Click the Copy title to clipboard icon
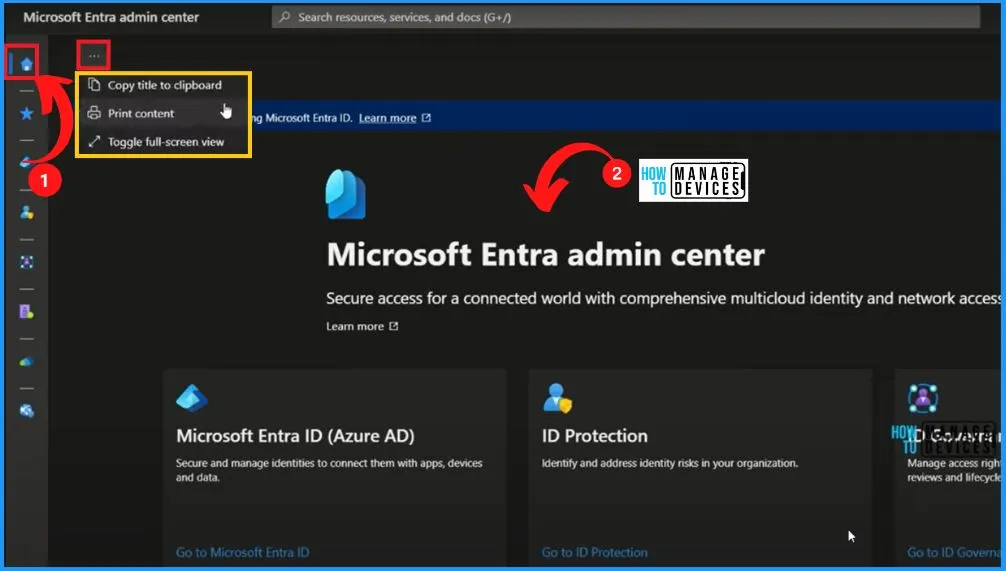The height and width of the screenshot is (571, 1006). click(x=94, y=85)
